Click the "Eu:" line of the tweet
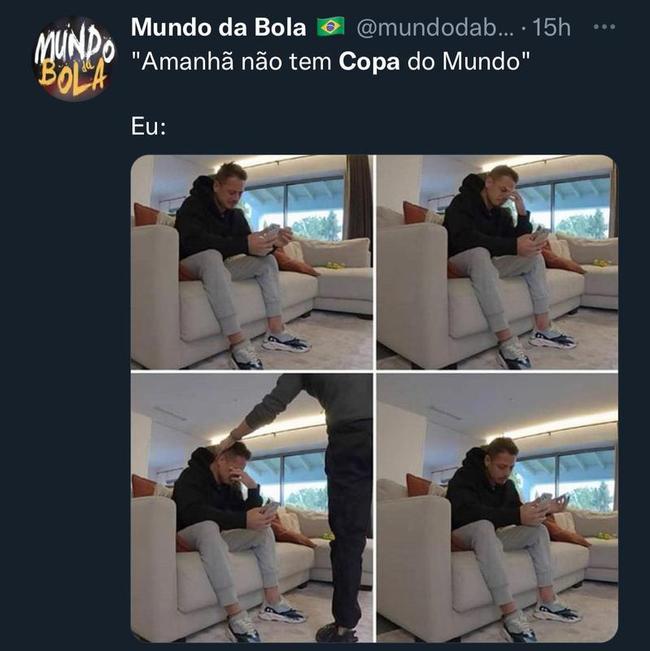650x651 pixels. (149, 127)
